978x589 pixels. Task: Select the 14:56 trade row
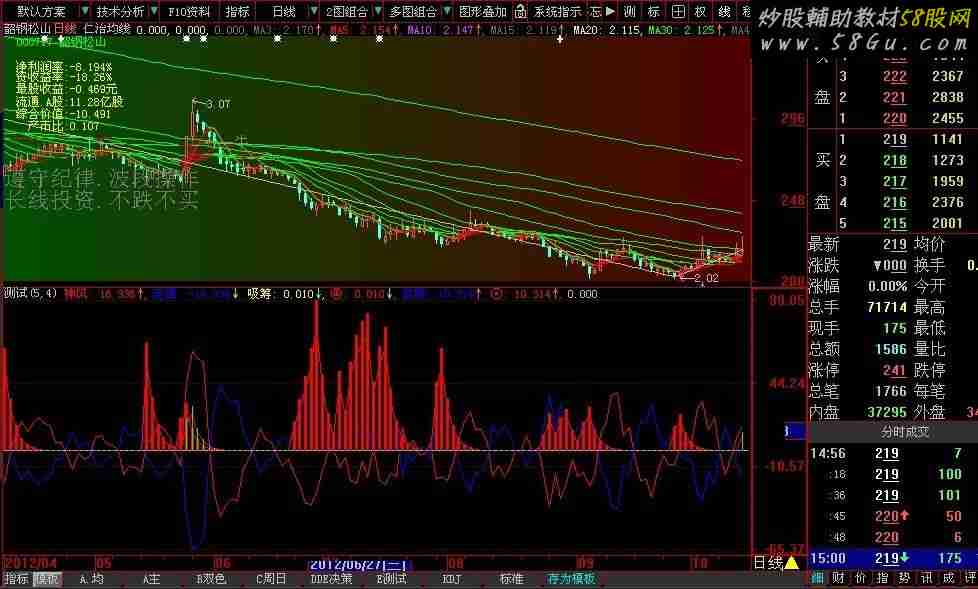[893, 454]
